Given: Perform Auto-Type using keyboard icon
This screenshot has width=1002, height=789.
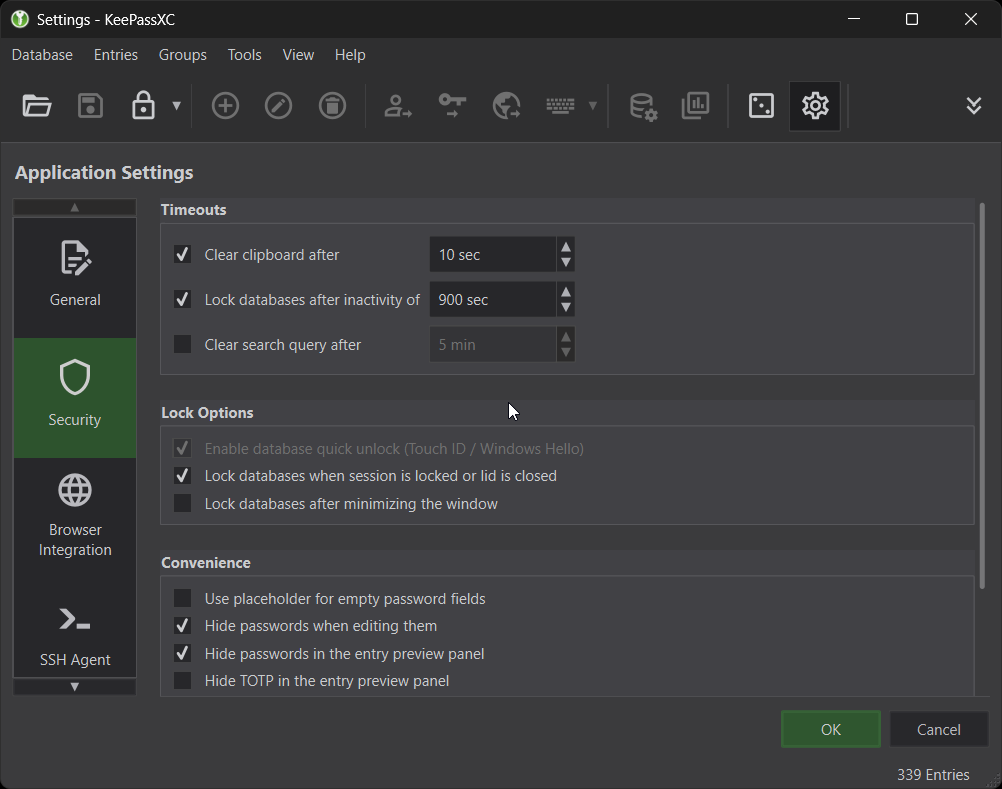Looking at the screenshot, I should tap(560, 105).
